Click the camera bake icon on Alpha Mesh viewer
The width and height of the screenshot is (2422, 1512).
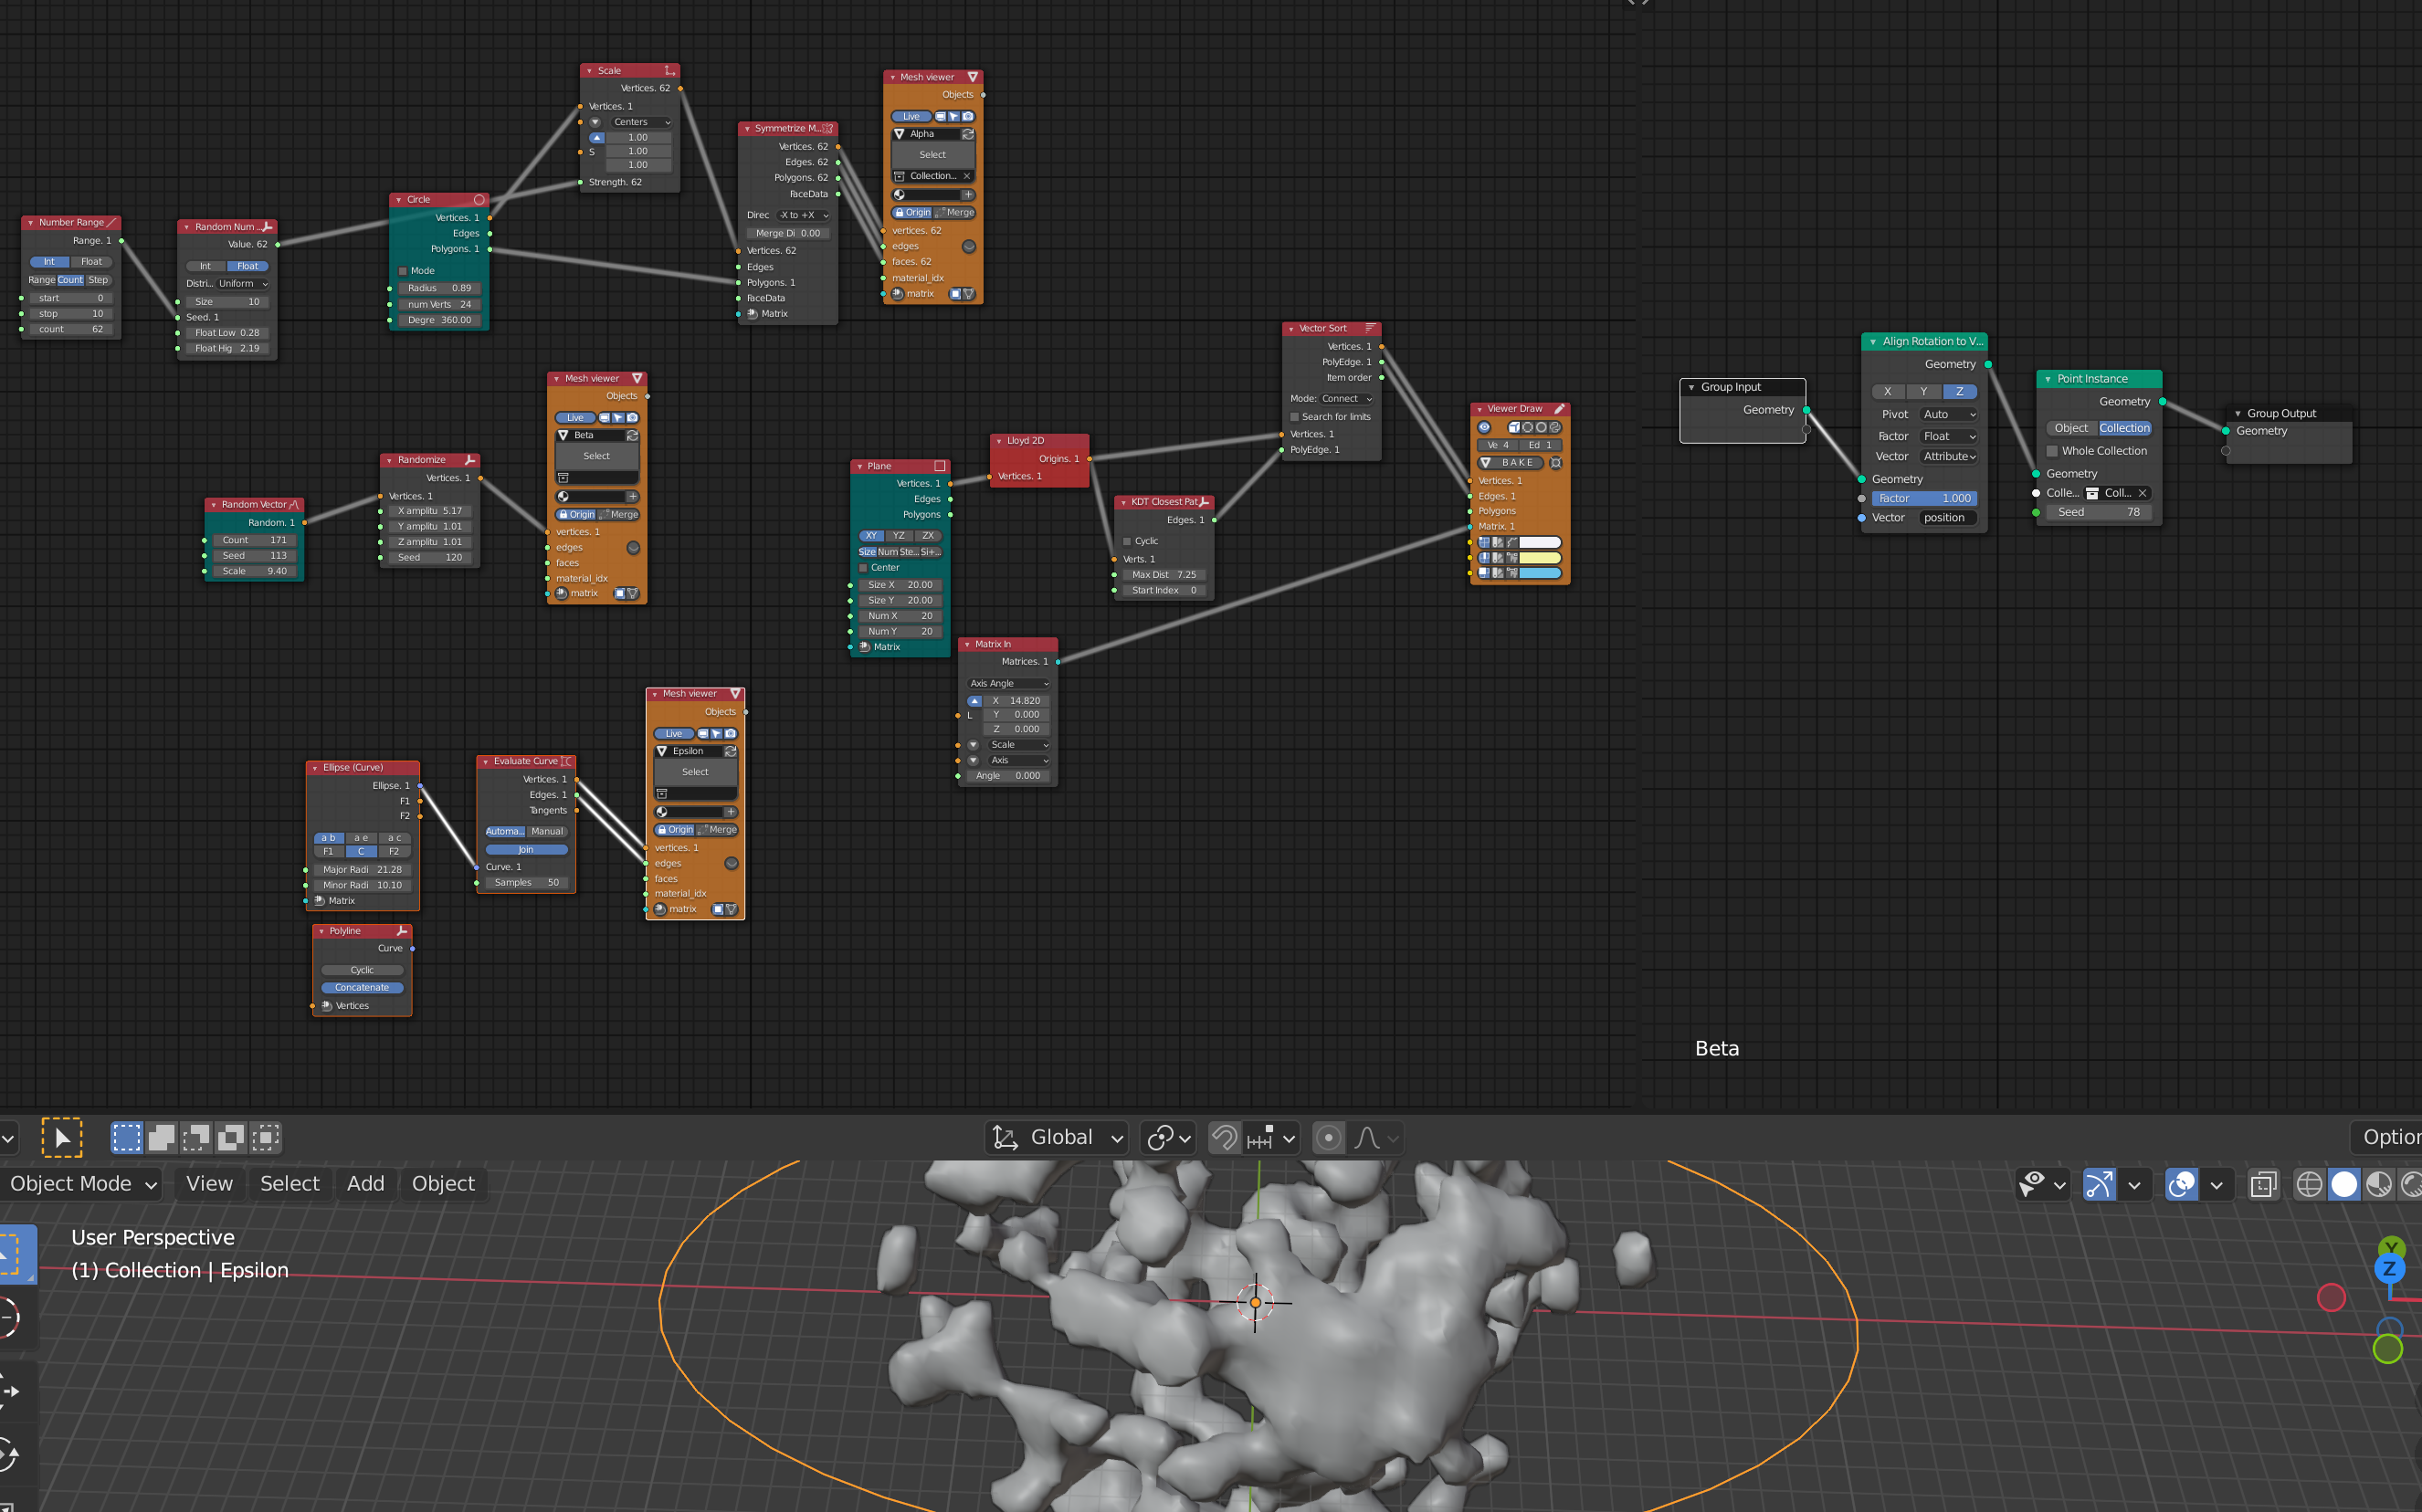969,117
